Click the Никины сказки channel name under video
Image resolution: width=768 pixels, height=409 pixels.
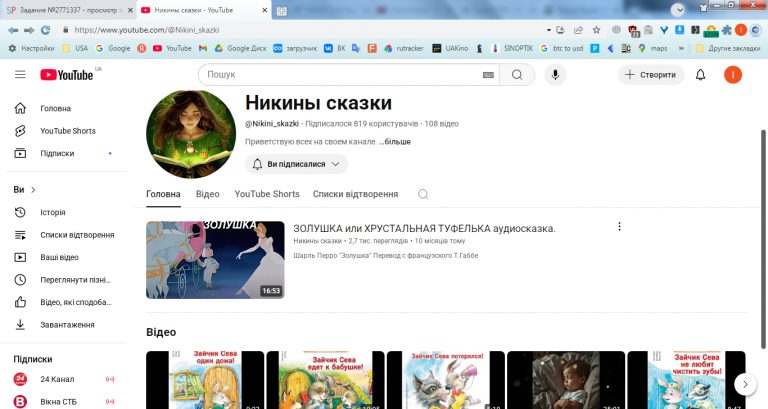click(317, 241)
